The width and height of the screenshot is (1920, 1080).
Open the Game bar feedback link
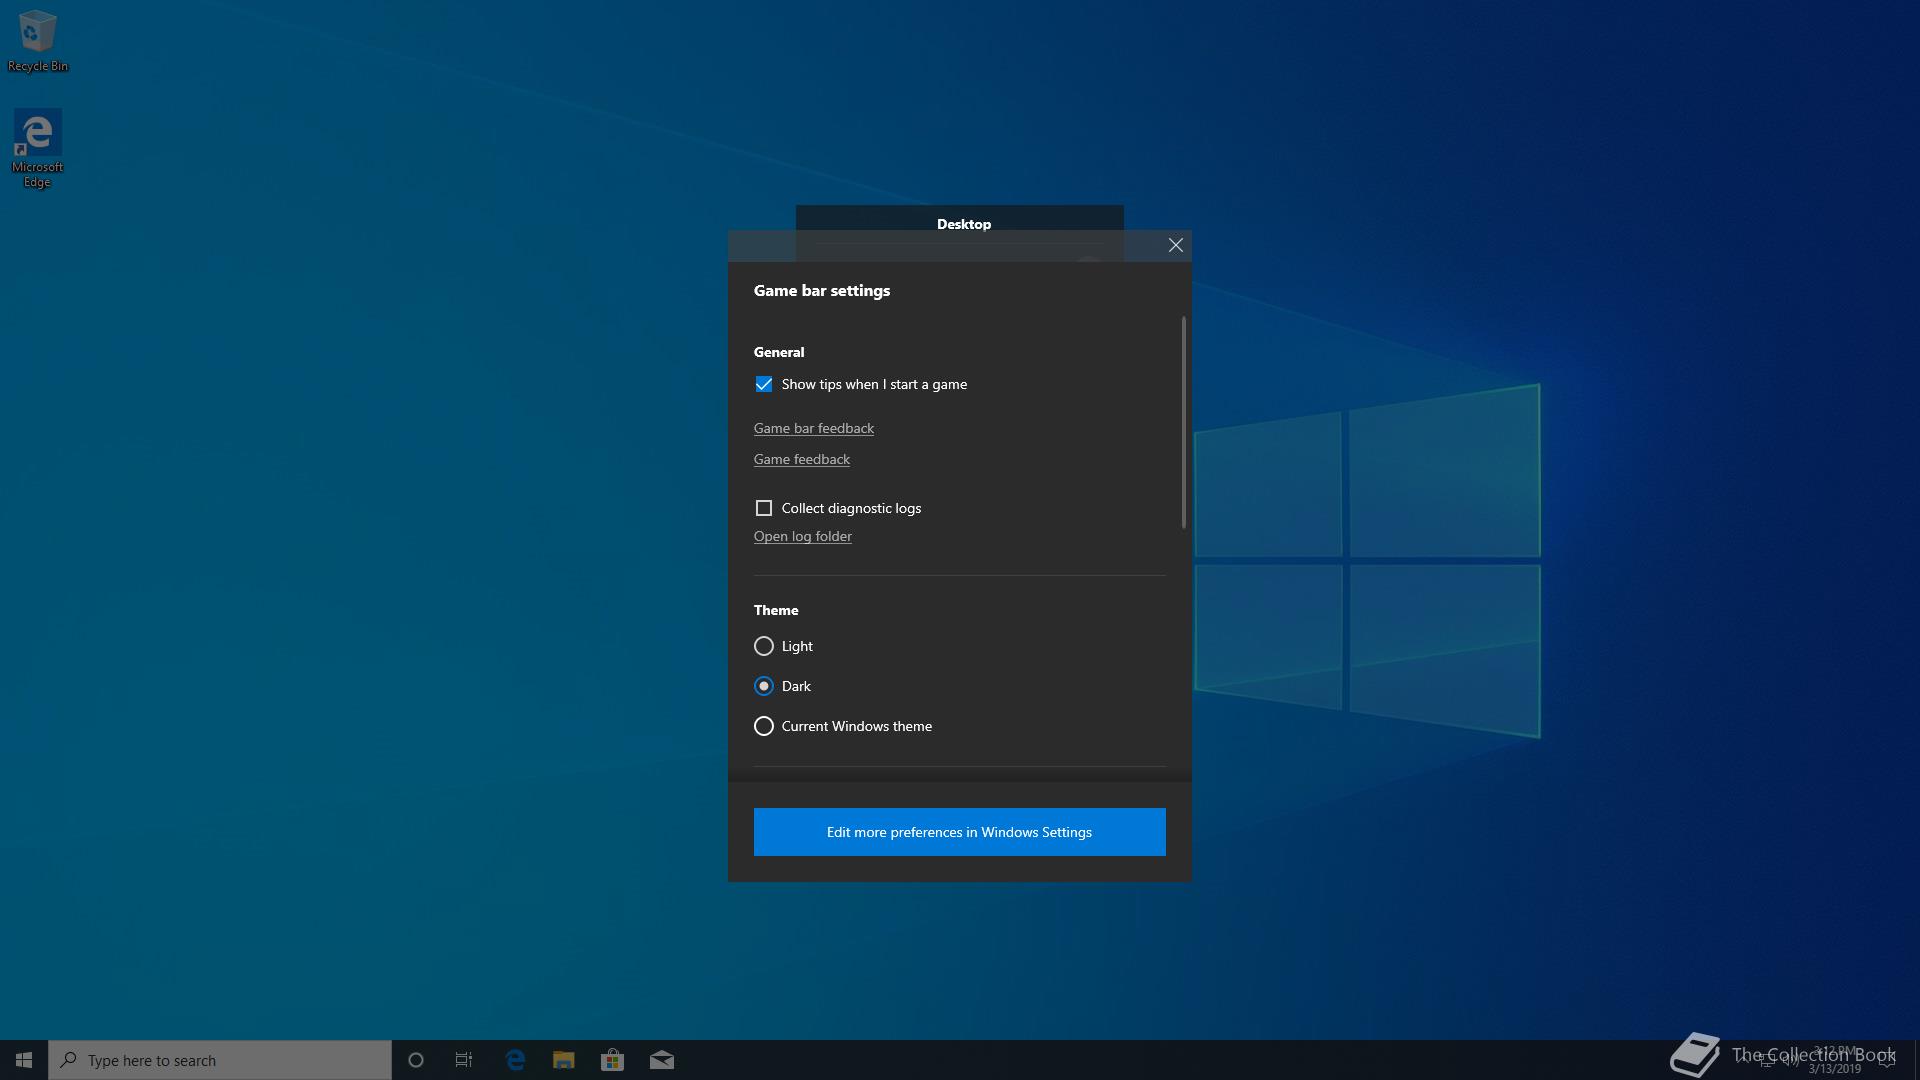coord(813,429)
